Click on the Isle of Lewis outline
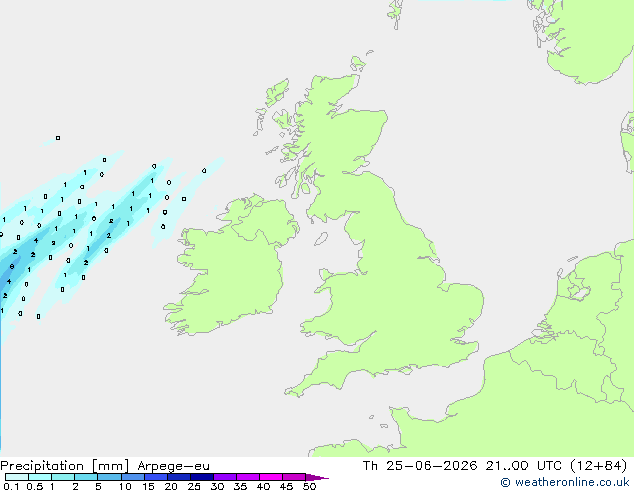This screenshot has width=634, height=490. click(277, 92)
